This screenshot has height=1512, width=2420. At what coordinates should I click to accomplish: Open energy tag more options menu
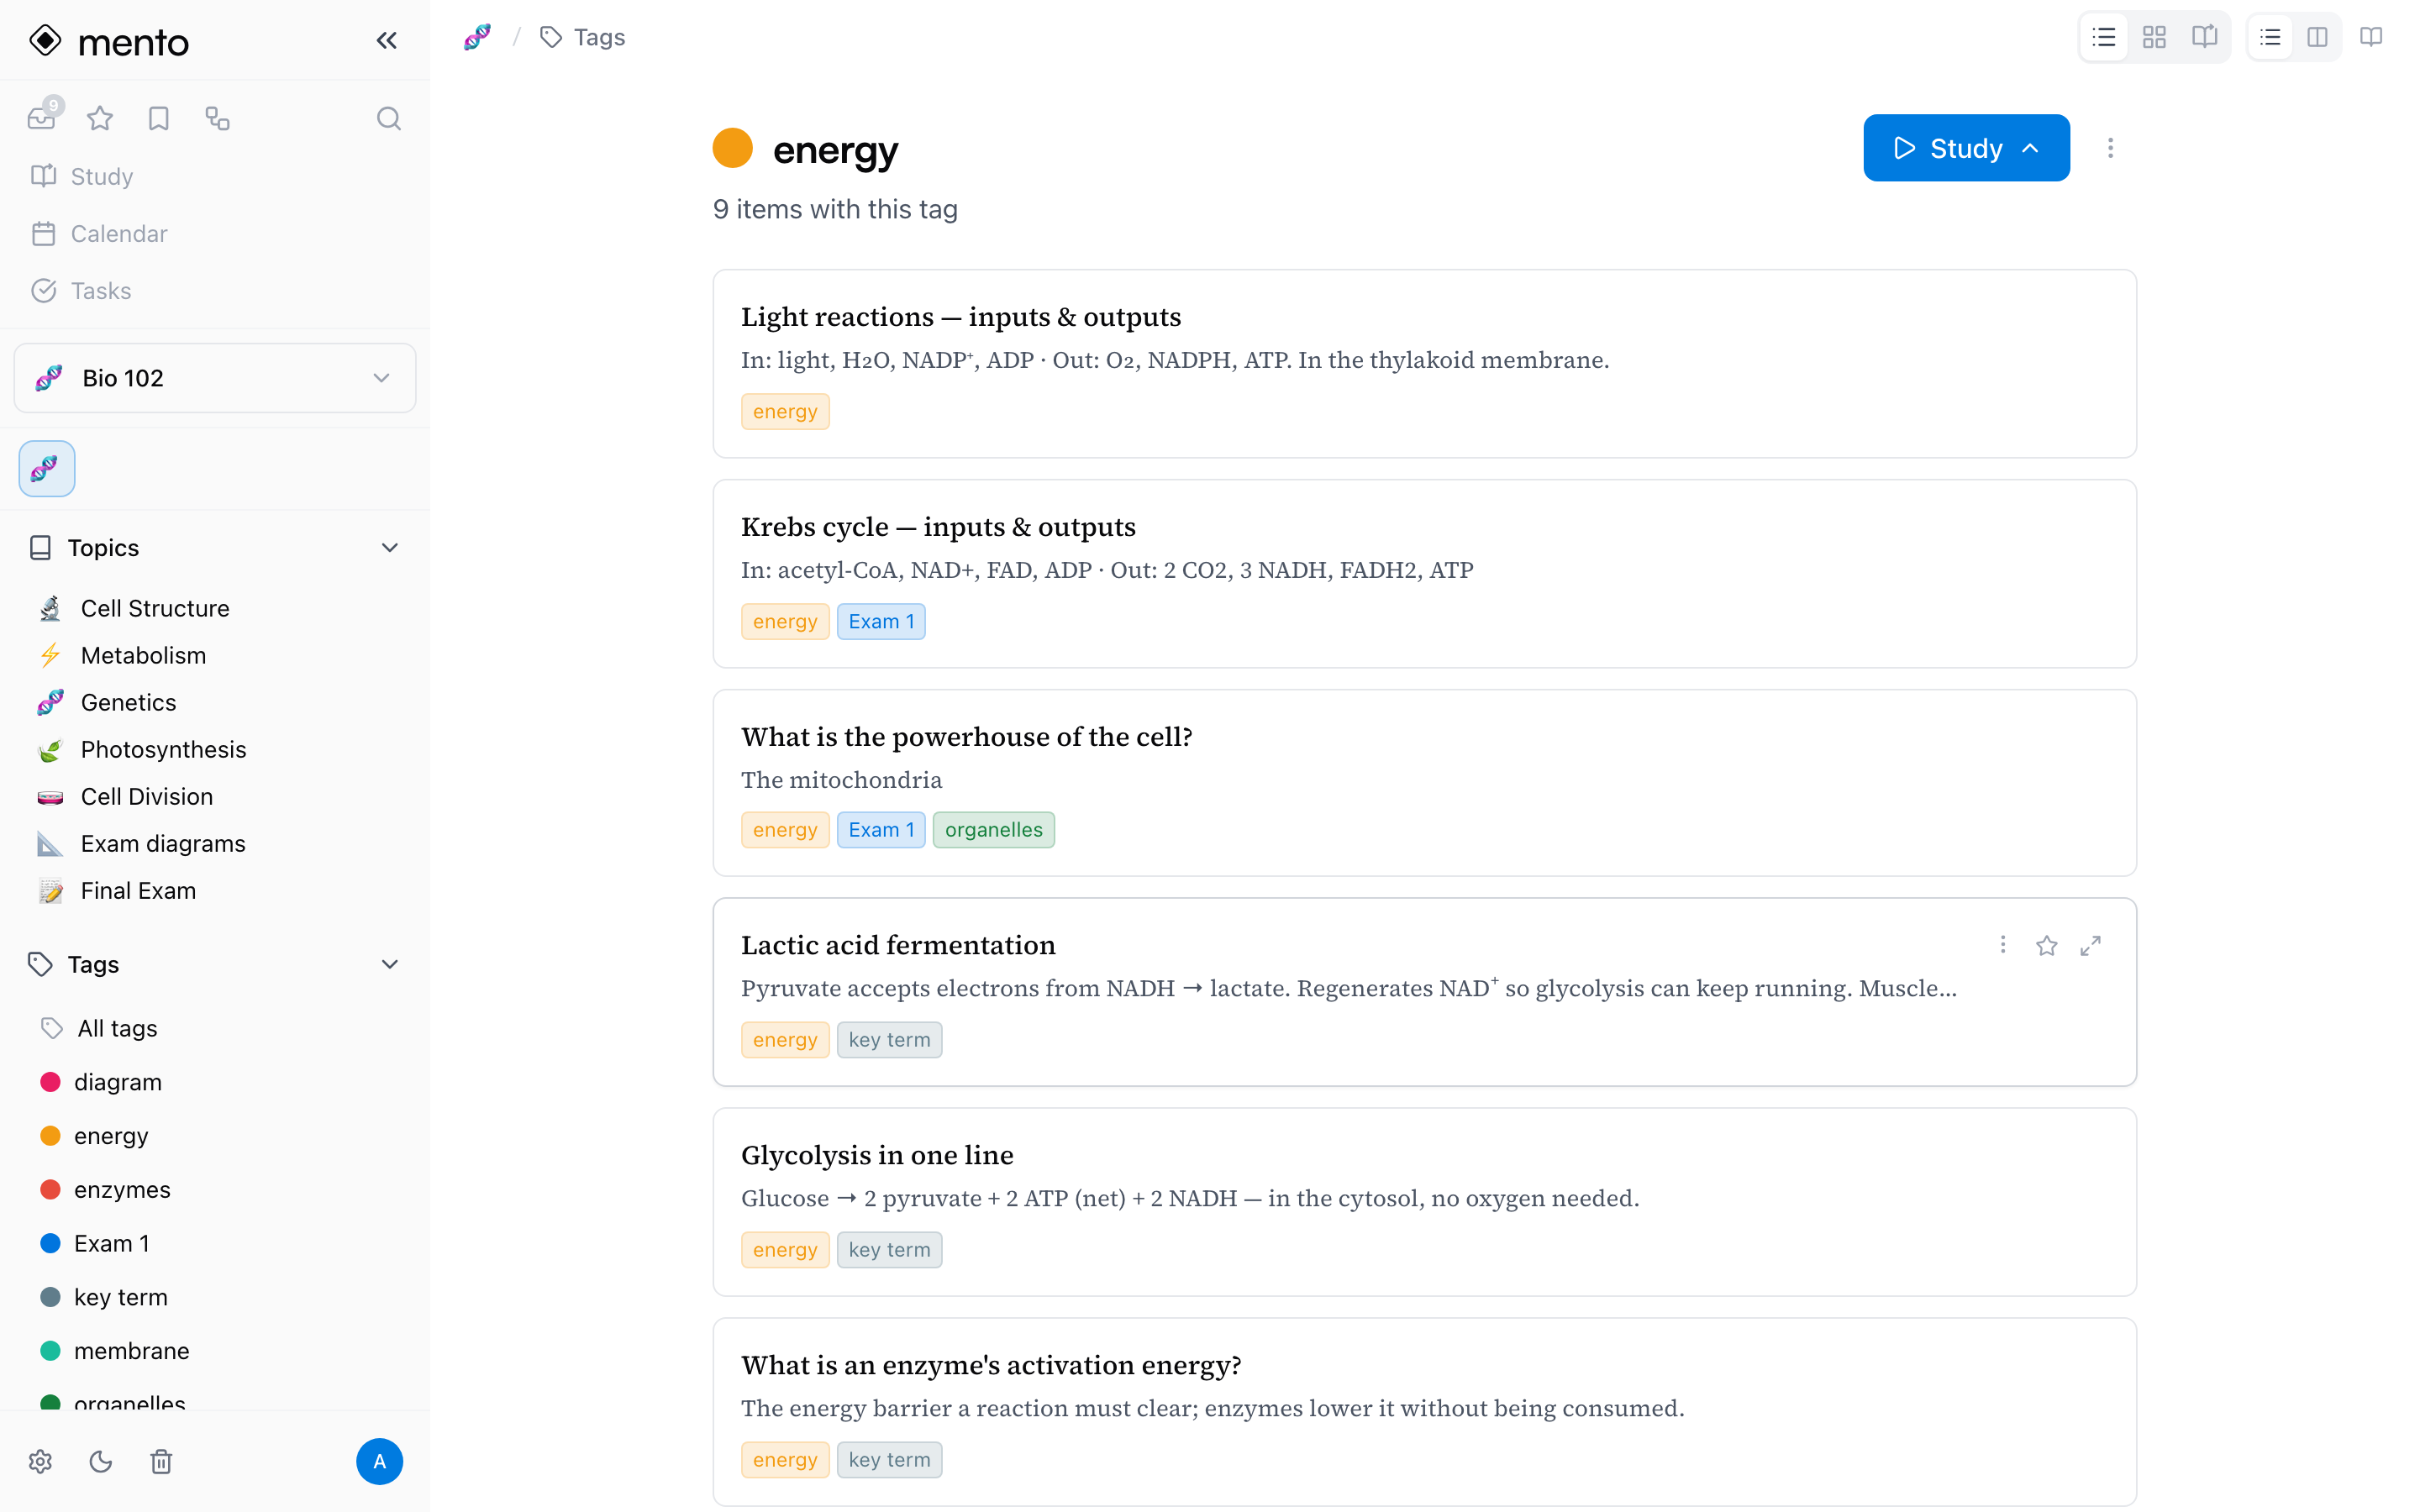point(2110,148)
